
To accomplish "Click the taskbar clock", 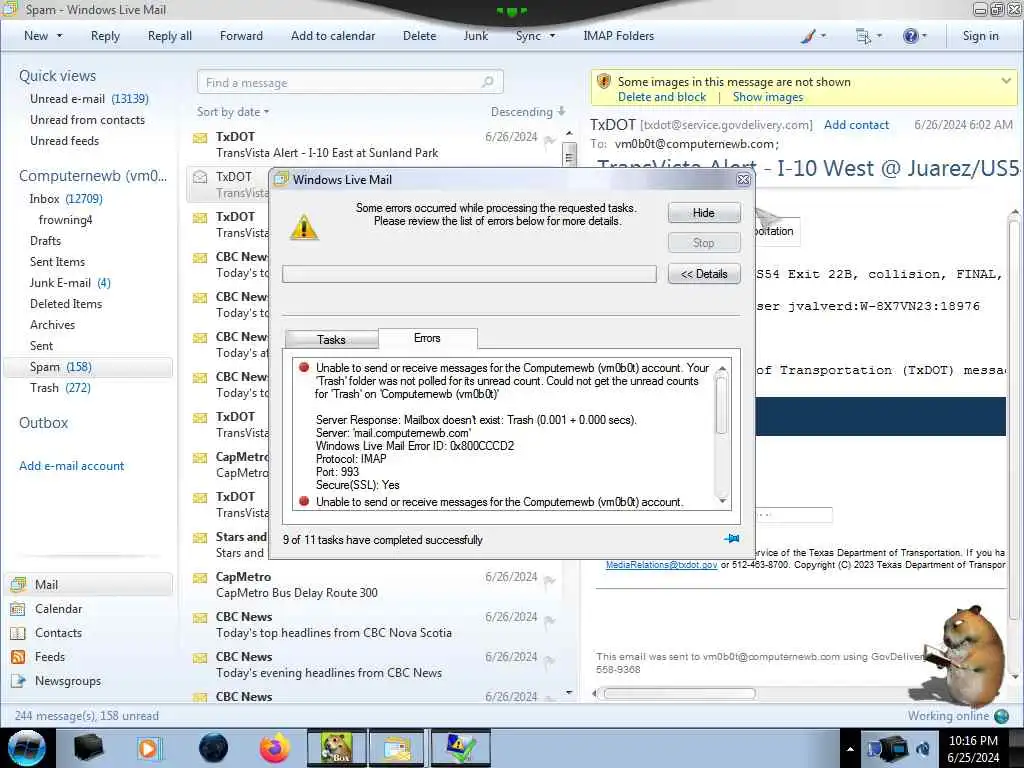I will (x=973, y=748).
